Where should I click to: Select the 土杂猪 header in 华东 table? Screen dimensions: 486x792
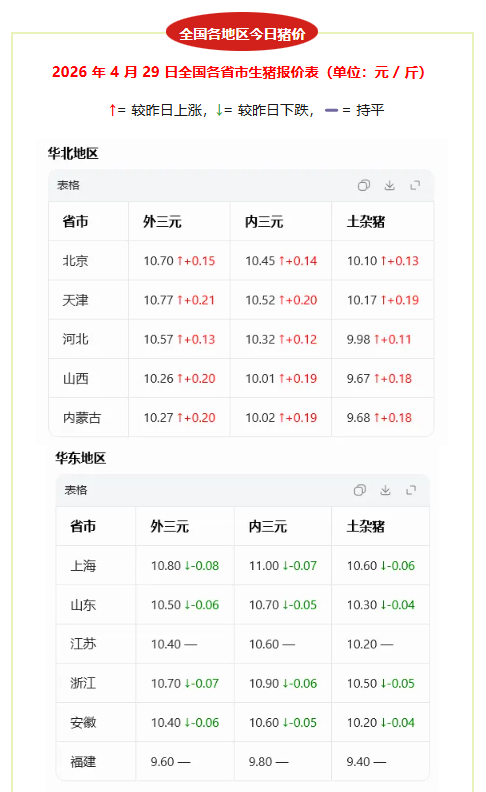tap(366, 526)
